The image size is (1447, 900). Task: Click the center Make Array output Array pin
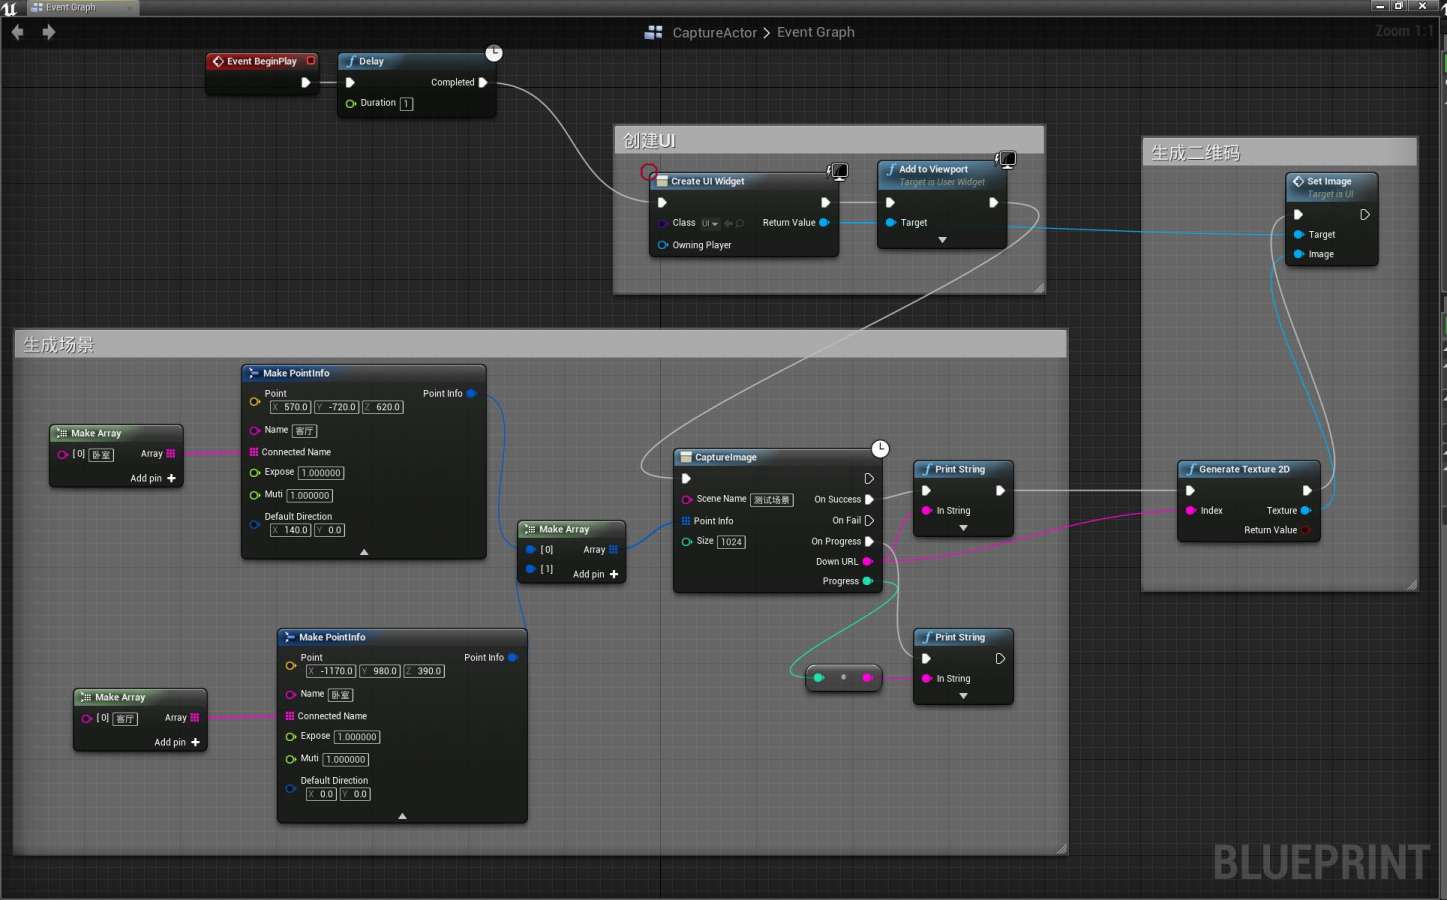(613, 549)
